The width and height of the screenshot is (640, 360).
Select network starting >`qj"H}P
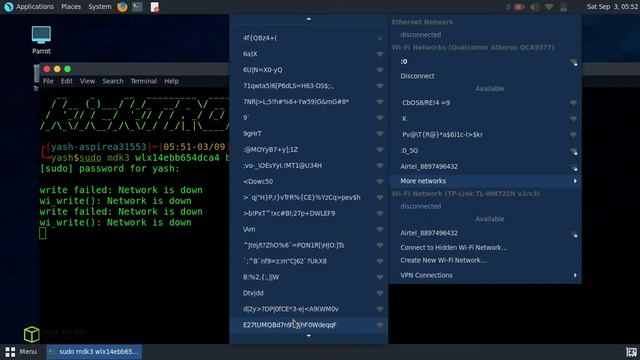[309, 197]
